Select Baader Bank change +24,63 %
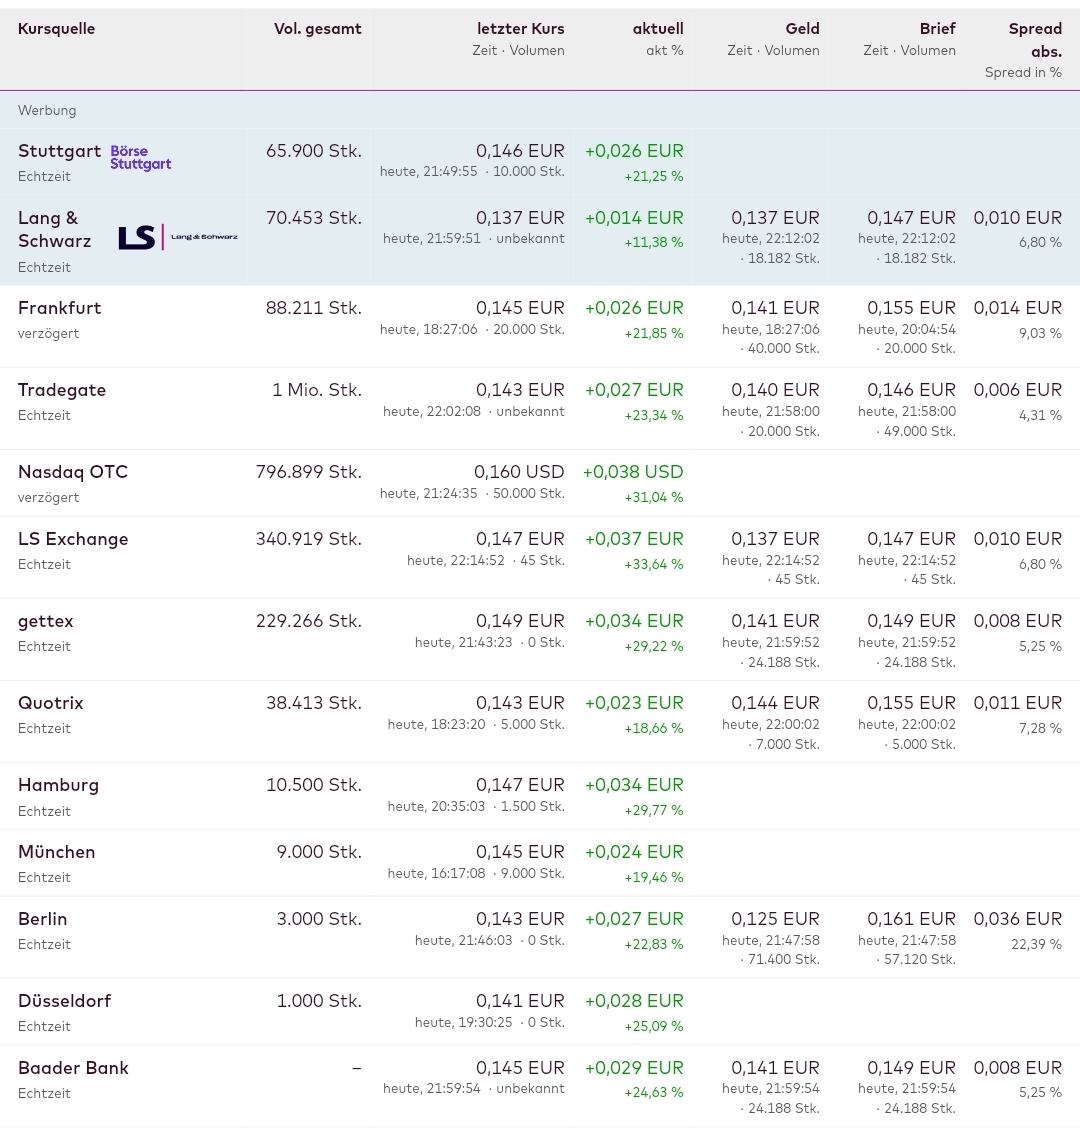The width and height of the screenshot is (1080, 1142). (653, 1092)
